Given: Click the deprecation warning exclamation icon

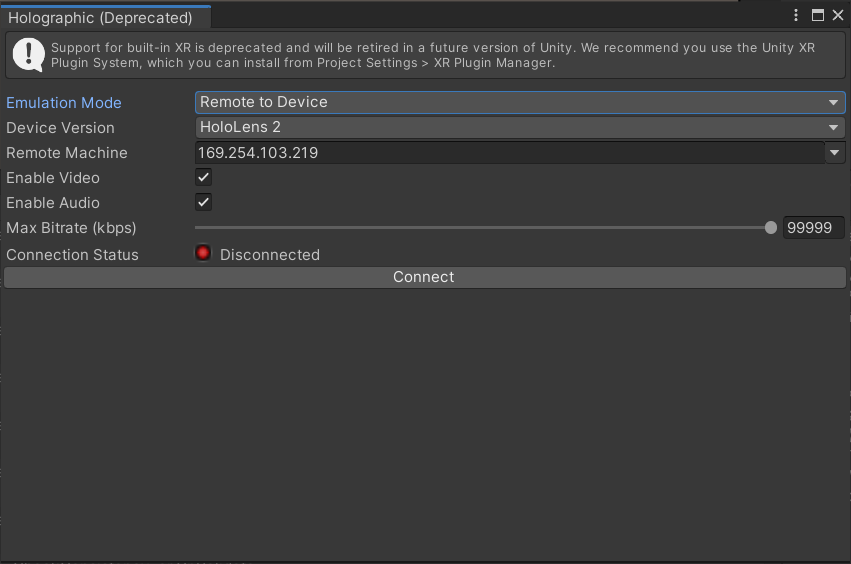Looking at the screenshot, I should (x=28, y=54).
